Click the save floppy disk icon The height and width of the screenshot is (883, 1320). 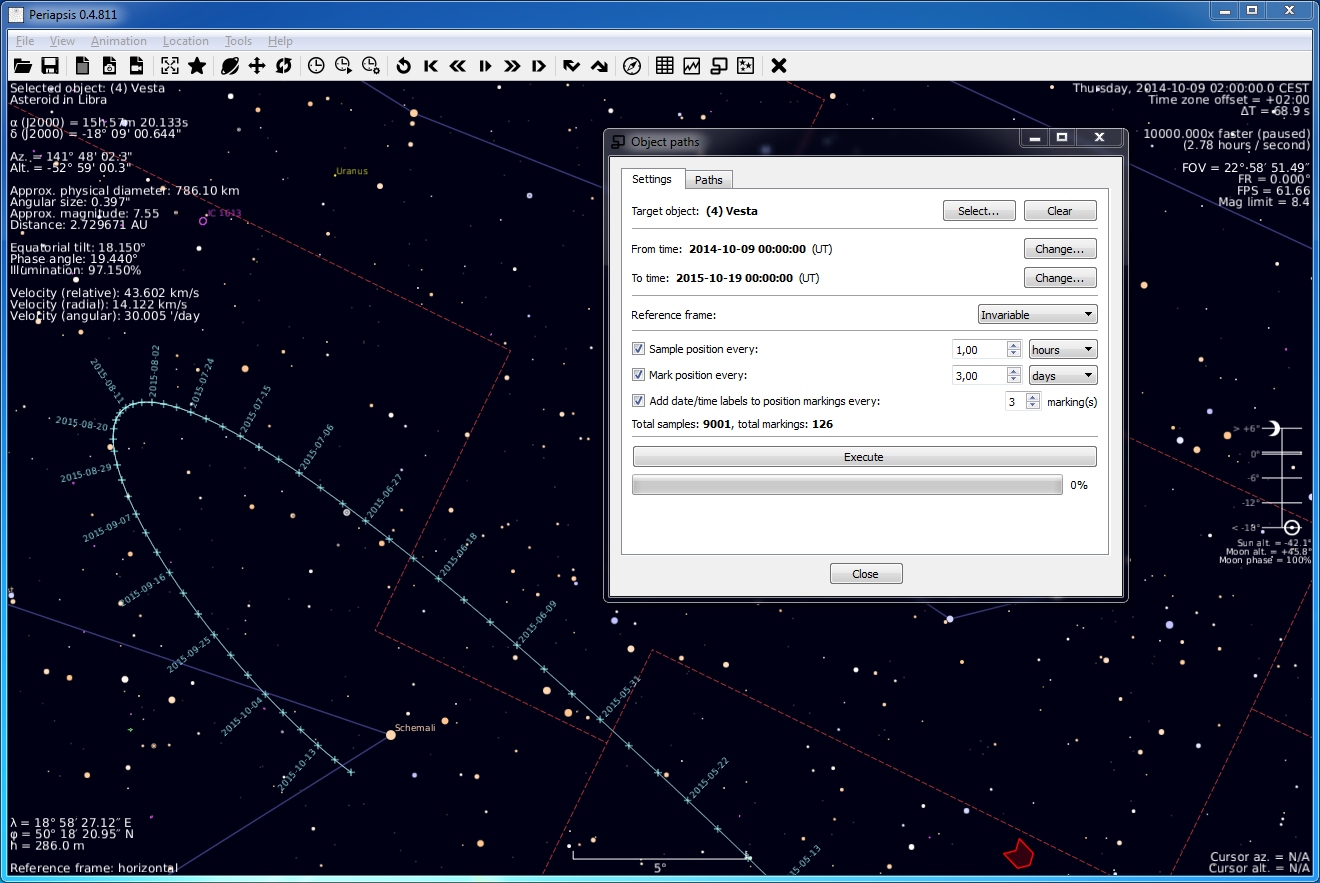click(x=49, y=66)
